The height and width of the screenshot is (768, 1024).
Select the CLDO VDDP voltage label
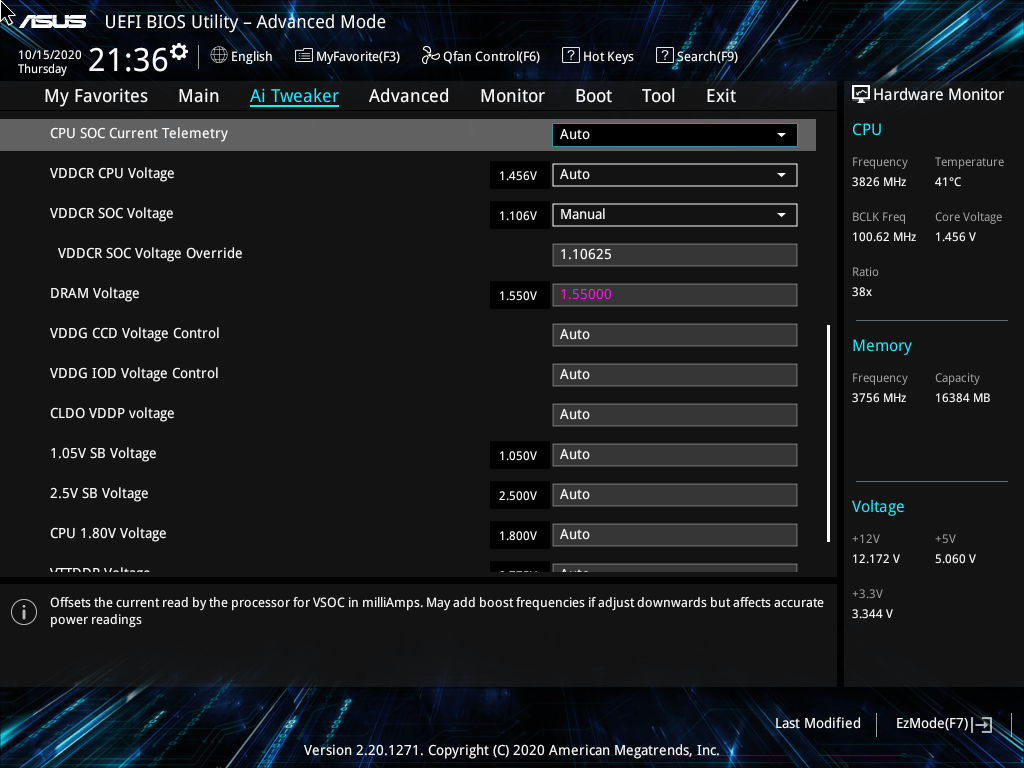coord(112,413)
